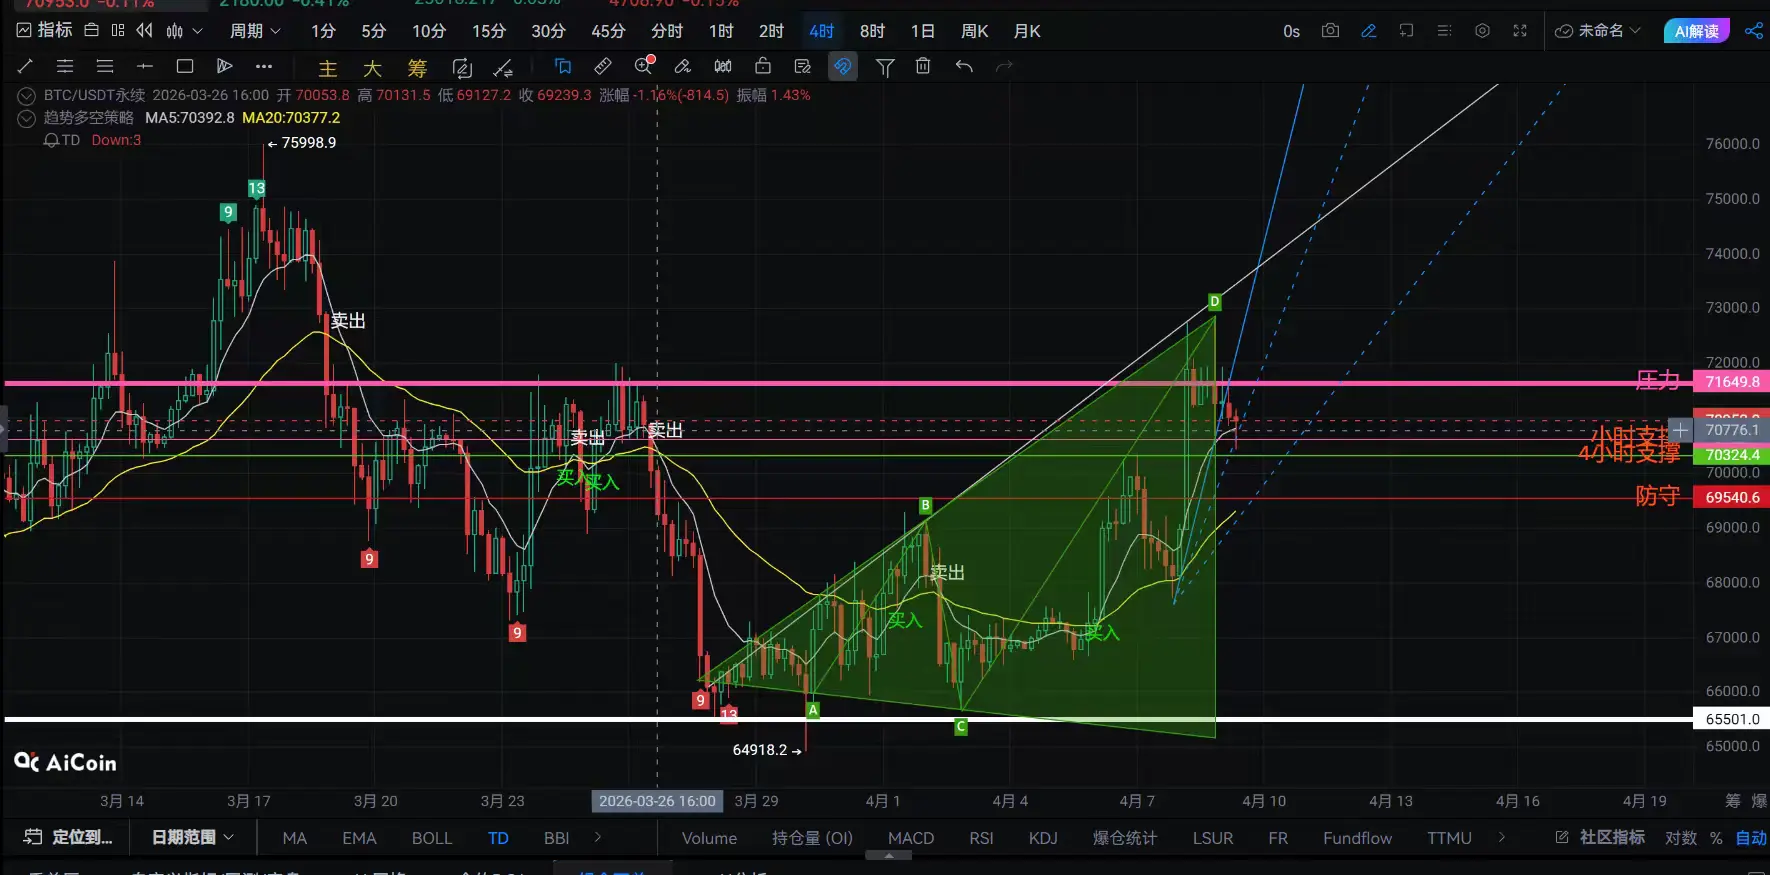Select the eraser tool
Viewport: 1770px width, 875px height.
[683, 66]
